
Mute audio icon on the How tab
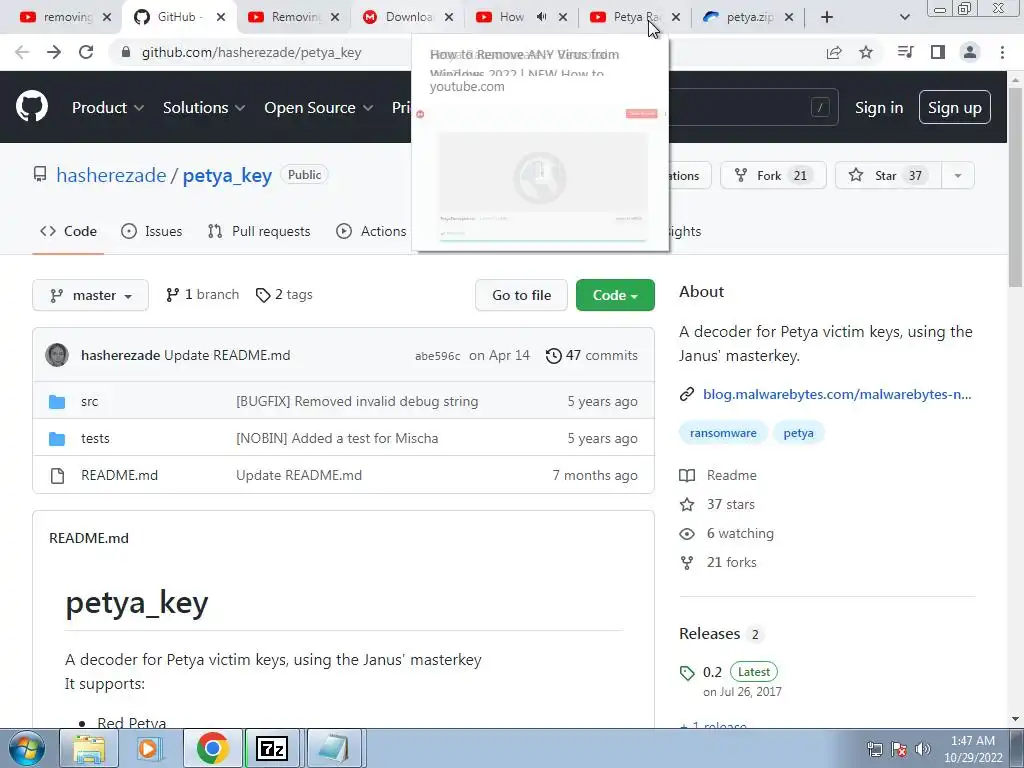[541, 17]
